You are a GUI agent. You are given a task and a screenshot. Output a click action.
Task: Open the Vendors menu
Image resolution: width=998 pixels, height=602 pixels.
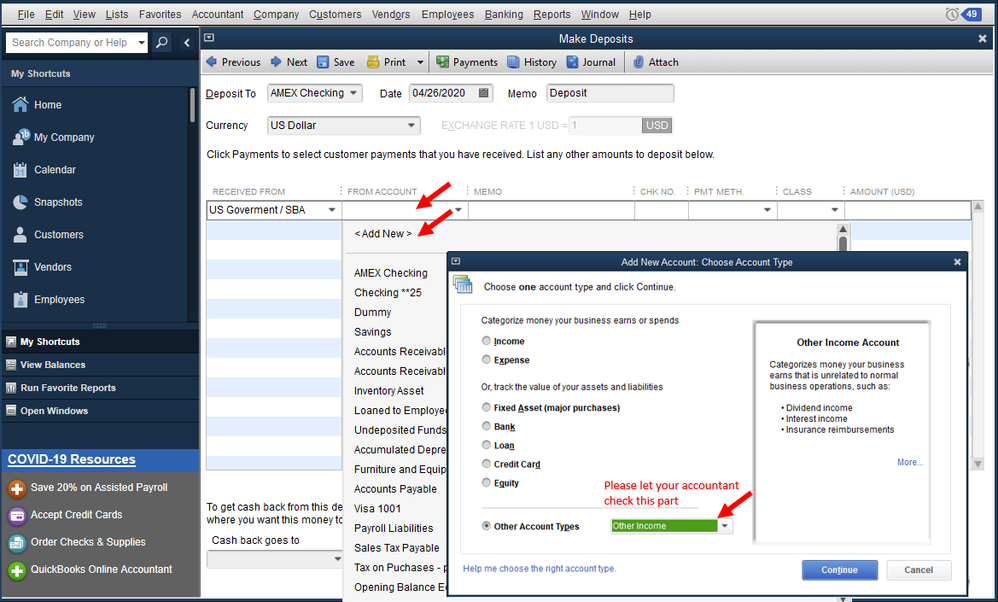tap(391, 14)
